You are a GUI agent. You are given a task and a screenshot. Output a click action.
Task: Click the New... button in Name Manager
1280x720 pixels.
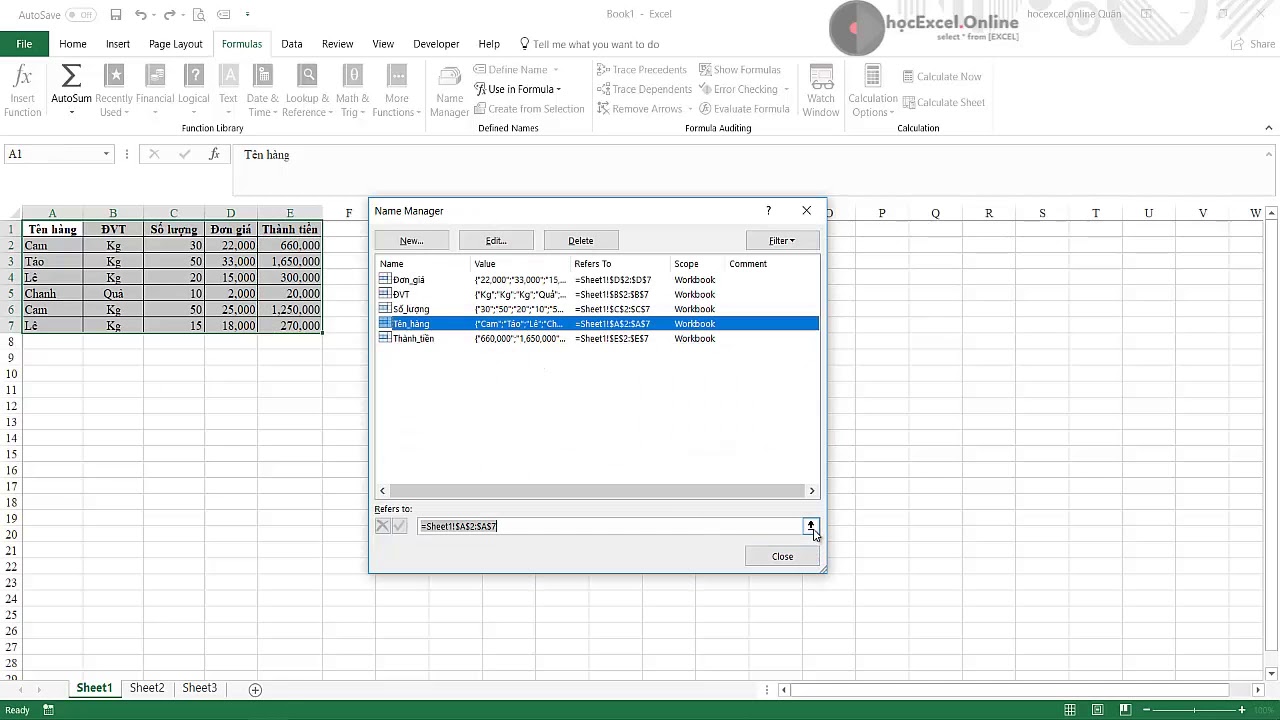click(x=411, y=241)
